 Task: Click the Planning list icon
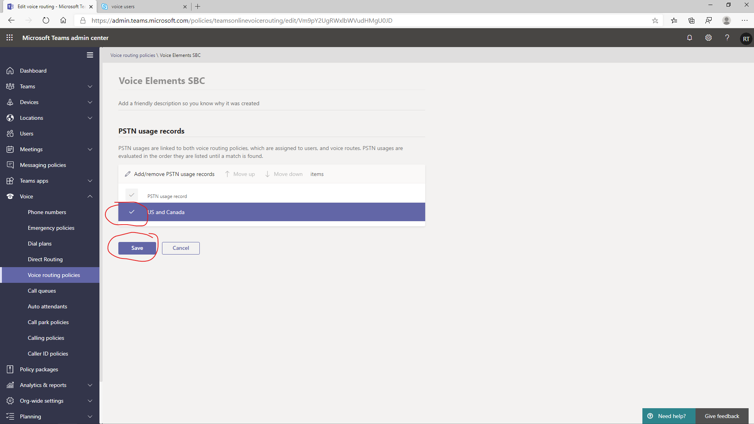coord(10,416)
